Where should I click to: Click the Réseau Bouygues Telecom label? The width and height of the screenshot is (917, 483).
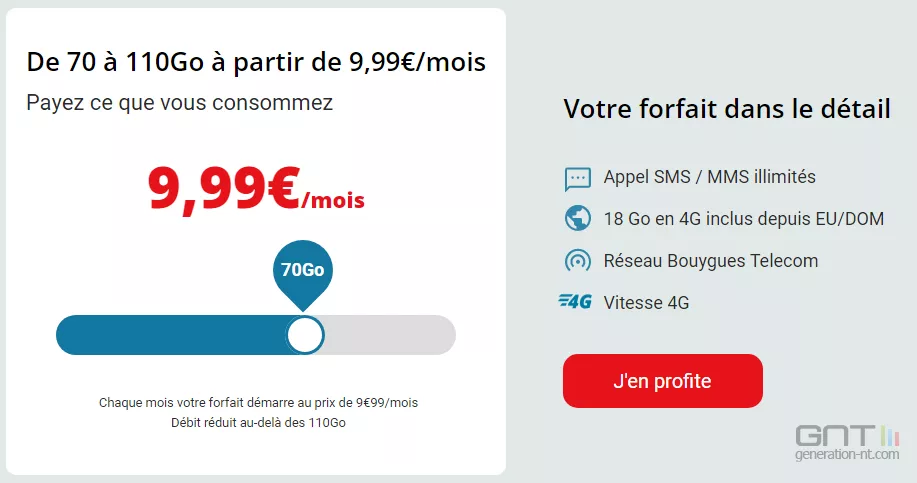tap(711, 261)
